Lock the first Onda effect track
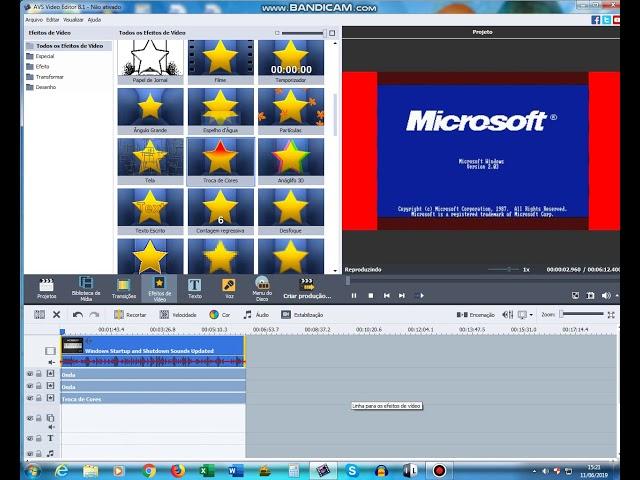Viewport: 640px width, 480px height. [39, 373]
